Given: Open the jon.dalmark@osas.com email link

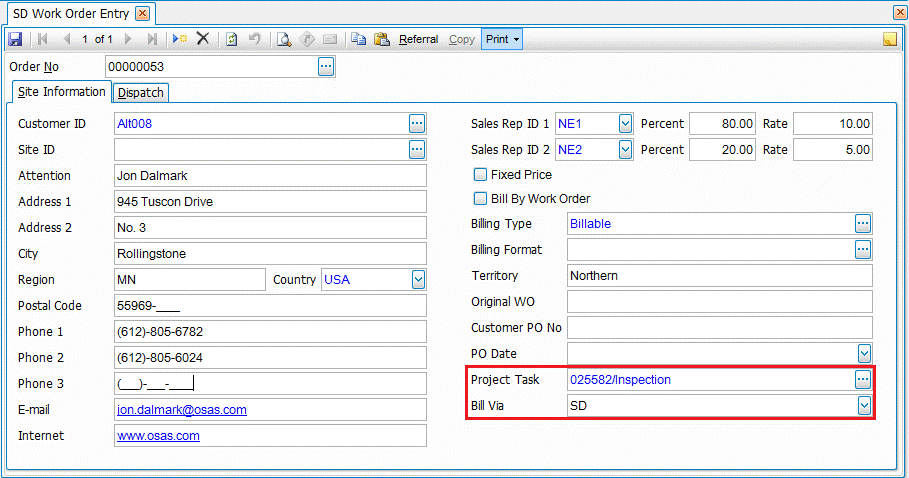Looking at the screenshot, I should point(182,410).
